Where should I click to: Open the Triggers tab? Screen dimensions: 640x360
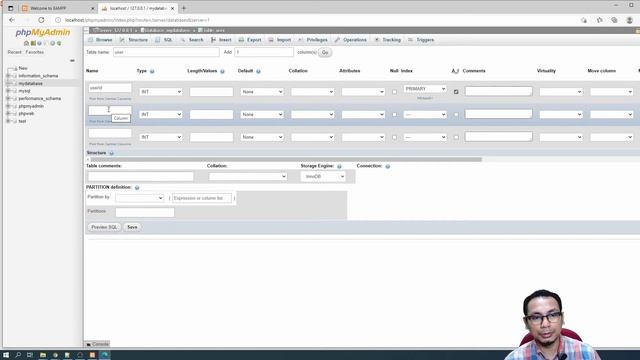click(x=421, y=40)
